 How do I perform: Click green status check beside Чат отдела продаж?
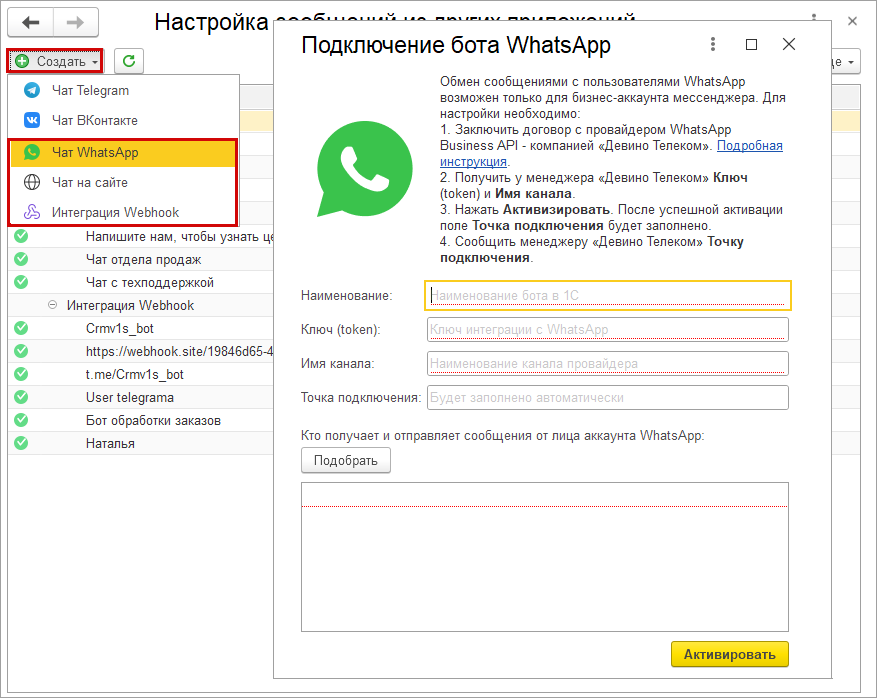pos(21,260)
